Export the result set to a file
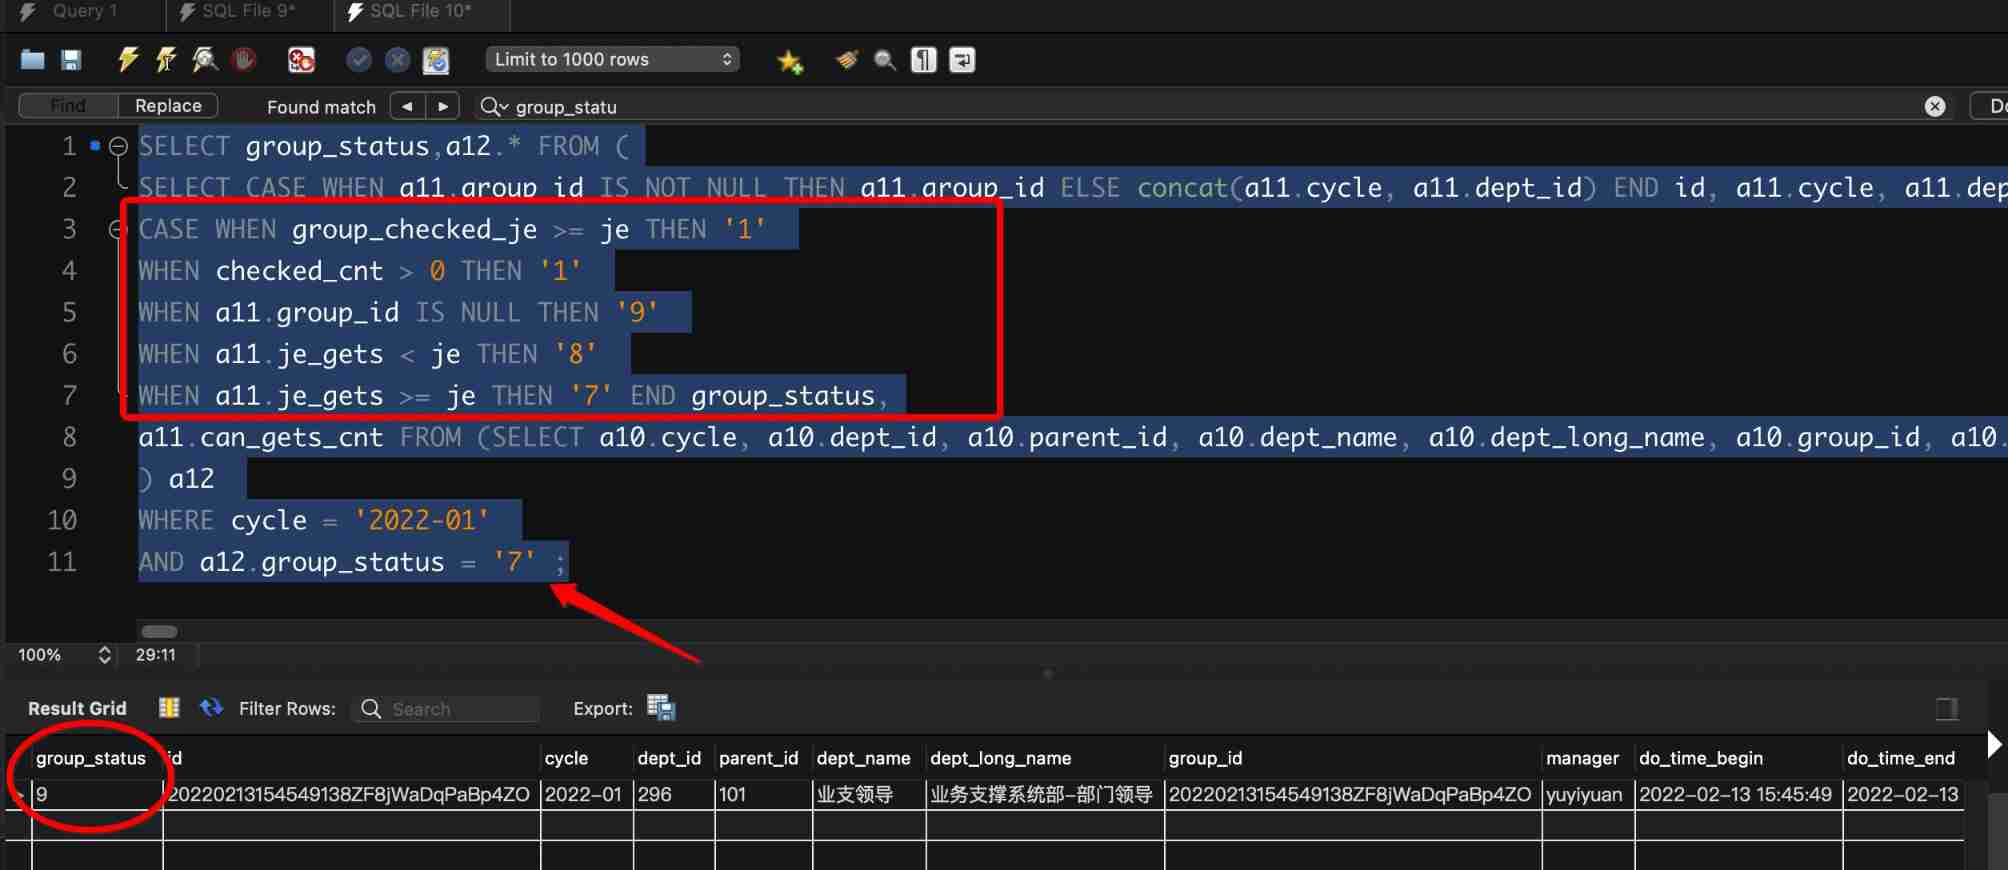The width and height of the screenshot is (2008, 870). click(x=661, y=708)
